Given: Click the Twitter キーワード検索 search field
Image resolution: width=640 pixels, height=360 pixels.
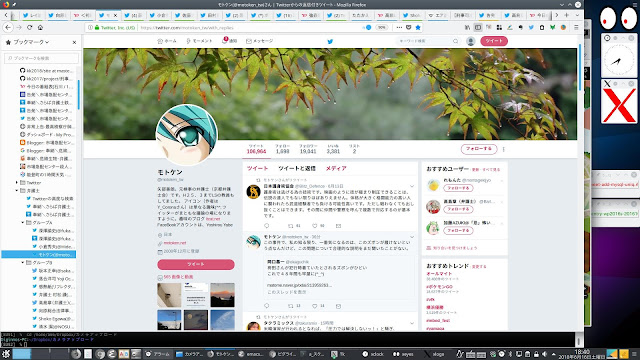Looking at the screenshot, I should (x=428, y=41).
